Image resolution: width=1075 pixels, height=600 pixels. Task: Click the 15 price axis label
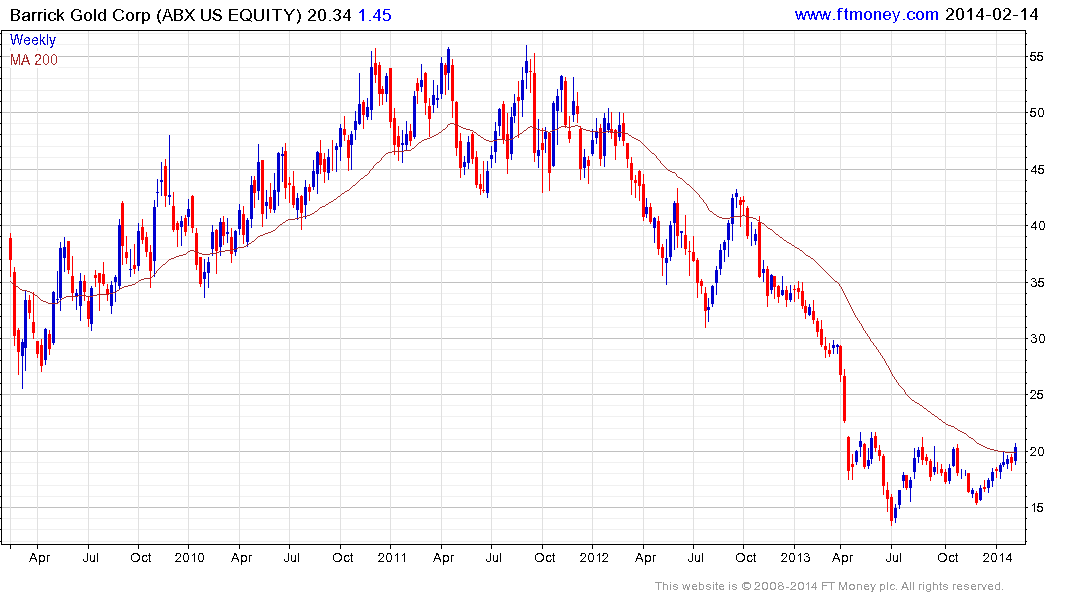[1037, 508]
